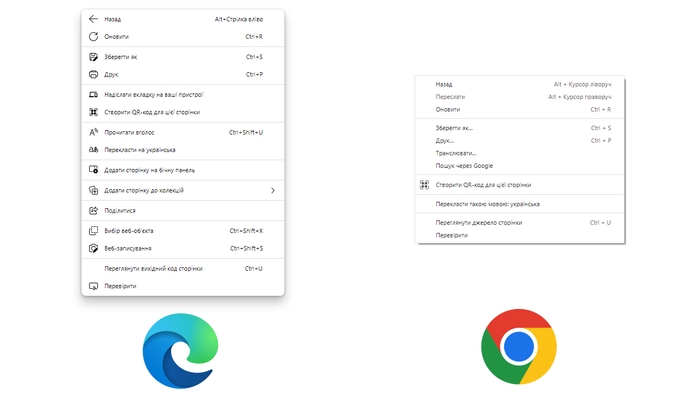700x409 pixels.
Task: Choose Додати сторінку на бічну панель
Action: tap(183, 170)
